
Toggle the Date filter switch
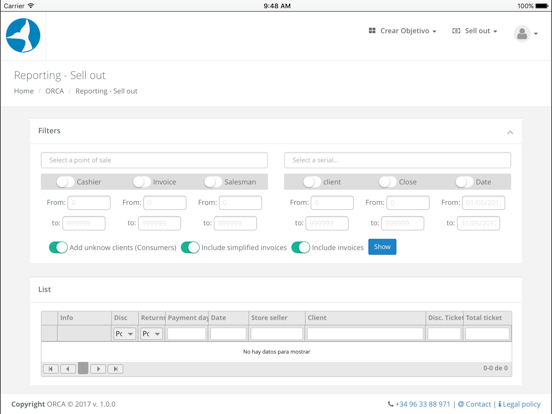(464, 182)
